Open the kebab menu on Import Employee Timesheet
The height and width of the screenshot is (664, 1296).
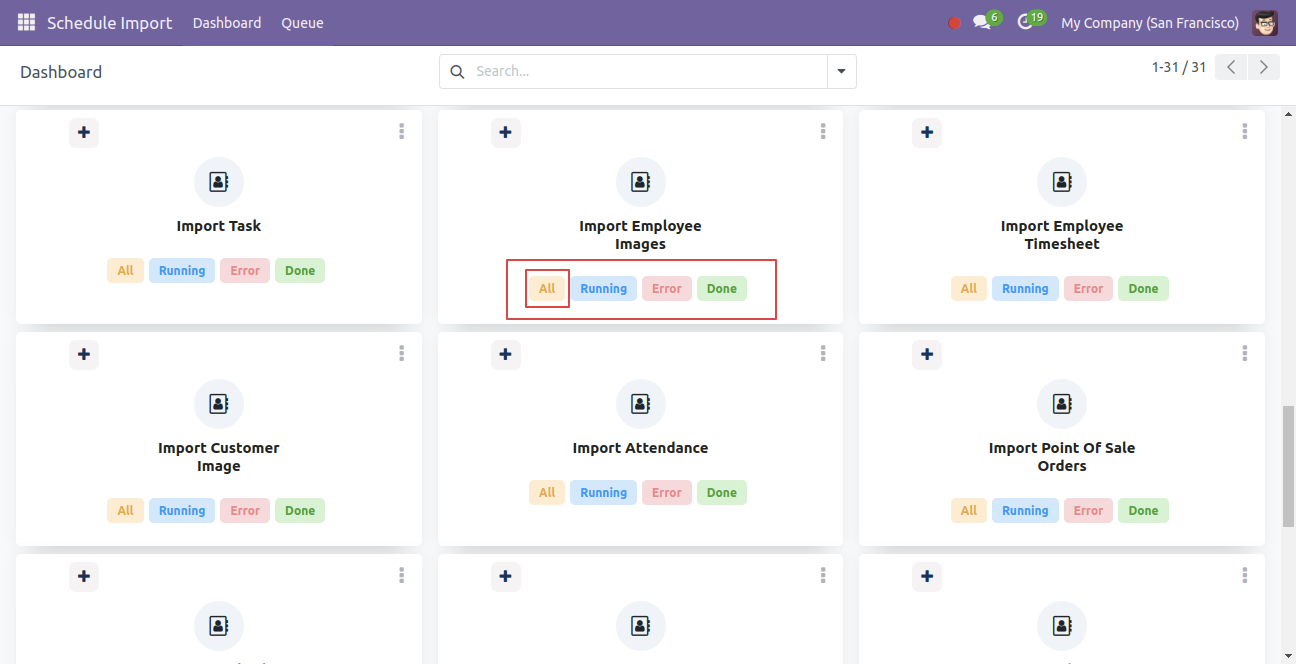point(1245,131)
